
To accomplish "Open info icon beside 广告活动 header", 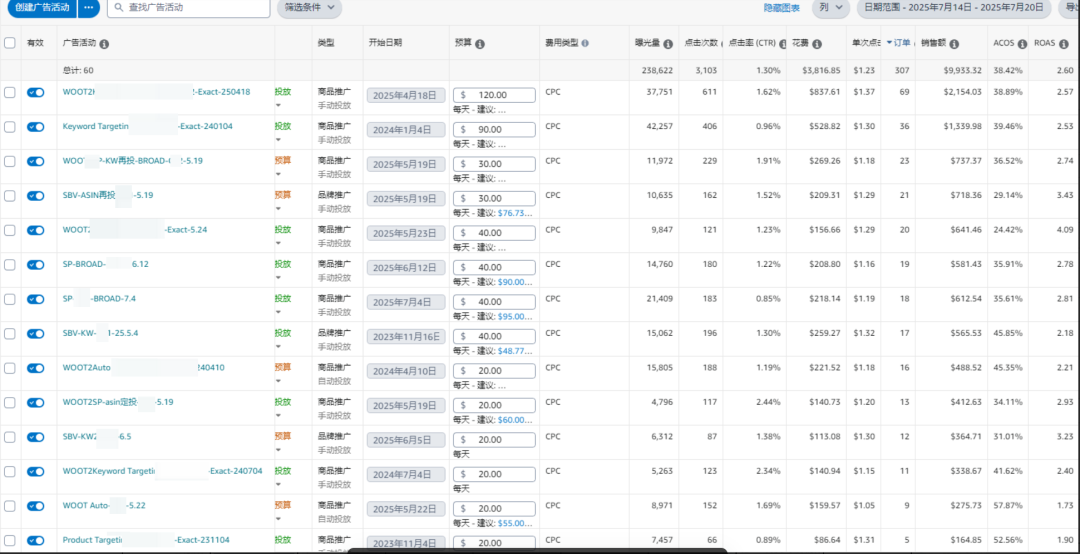I will click(104, 43).
